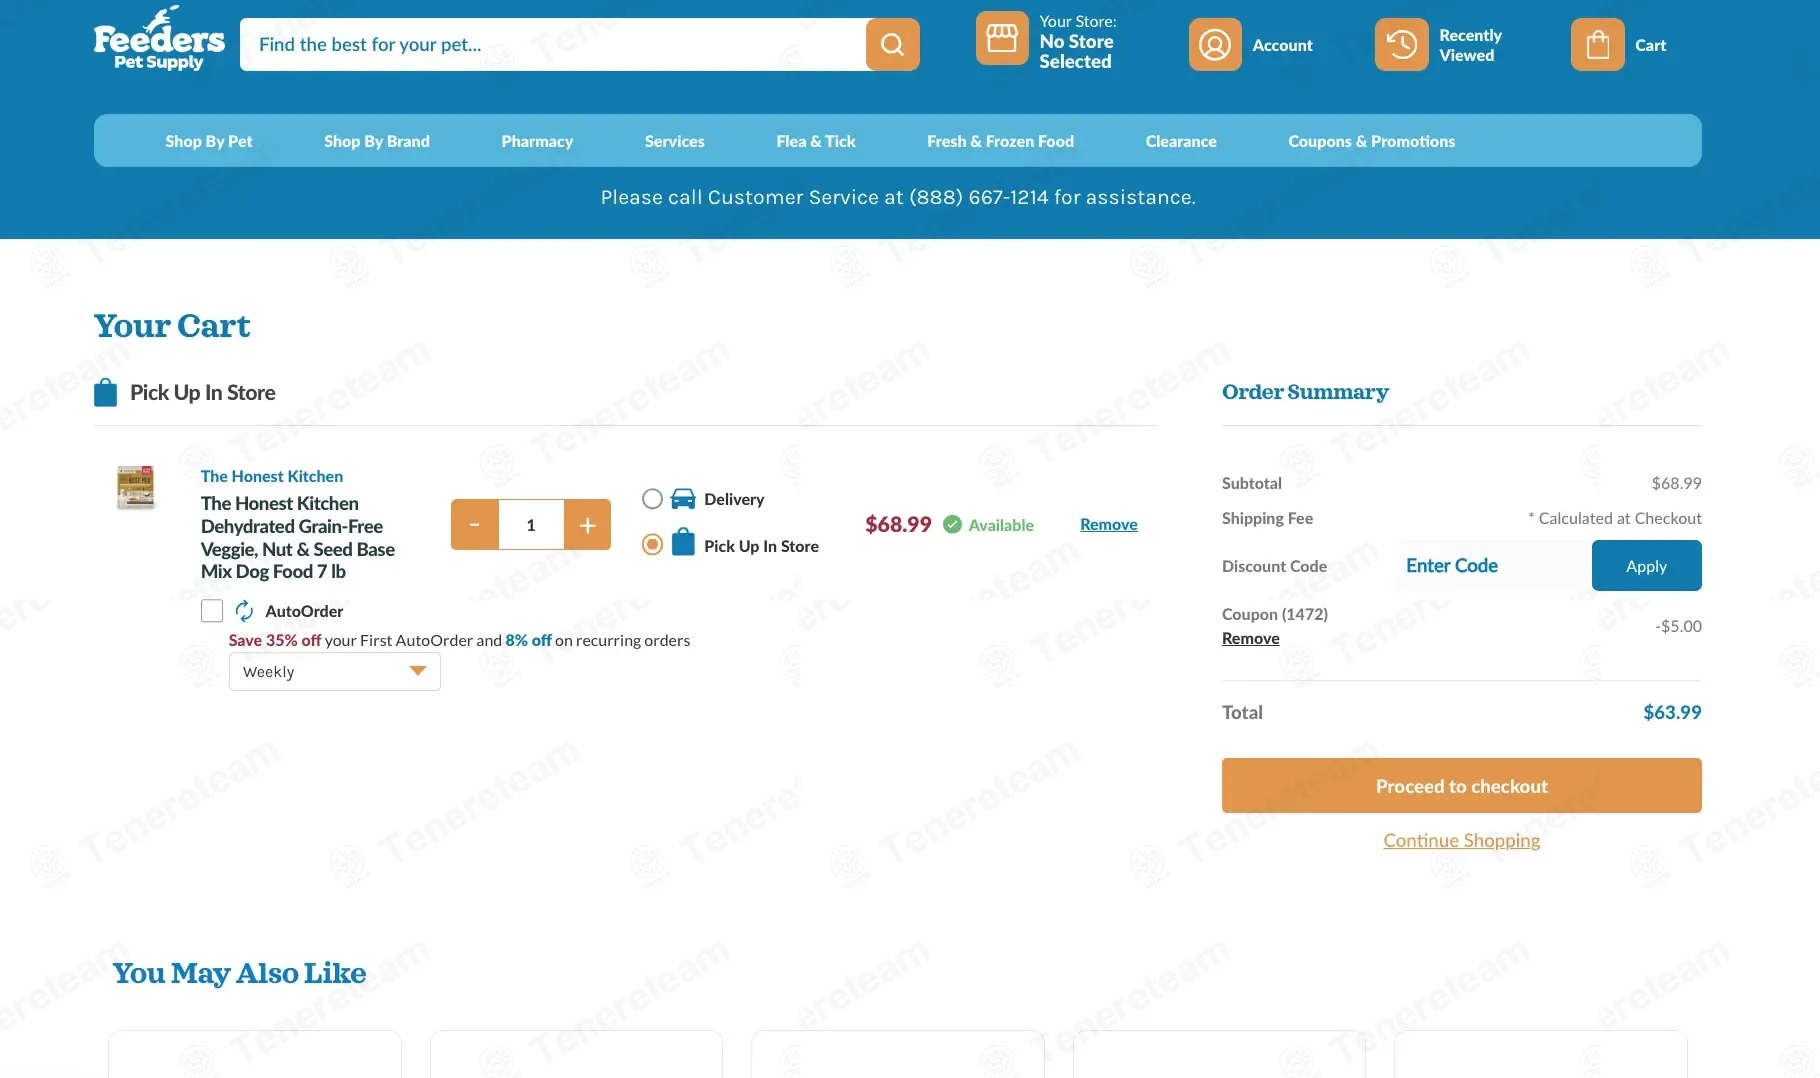Viewport: 1820px width, 1078px height.
Task: Click the orange search magnifier icon
Action: [x=892, y=45]
